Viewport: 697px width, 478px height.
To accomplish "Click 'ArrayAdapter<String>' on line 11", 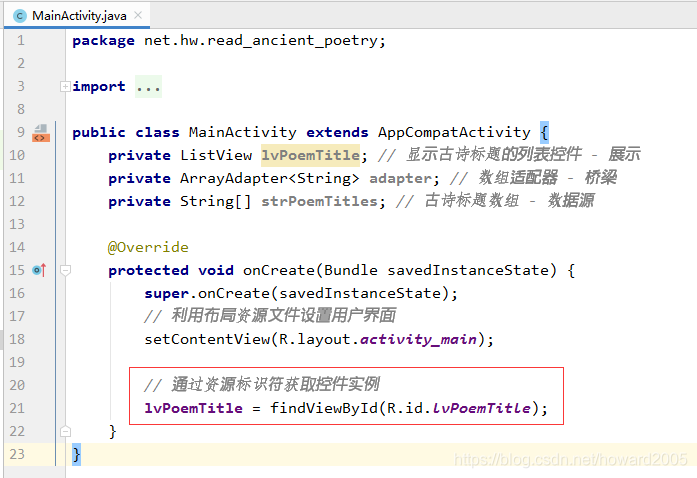I will [269, 178].
